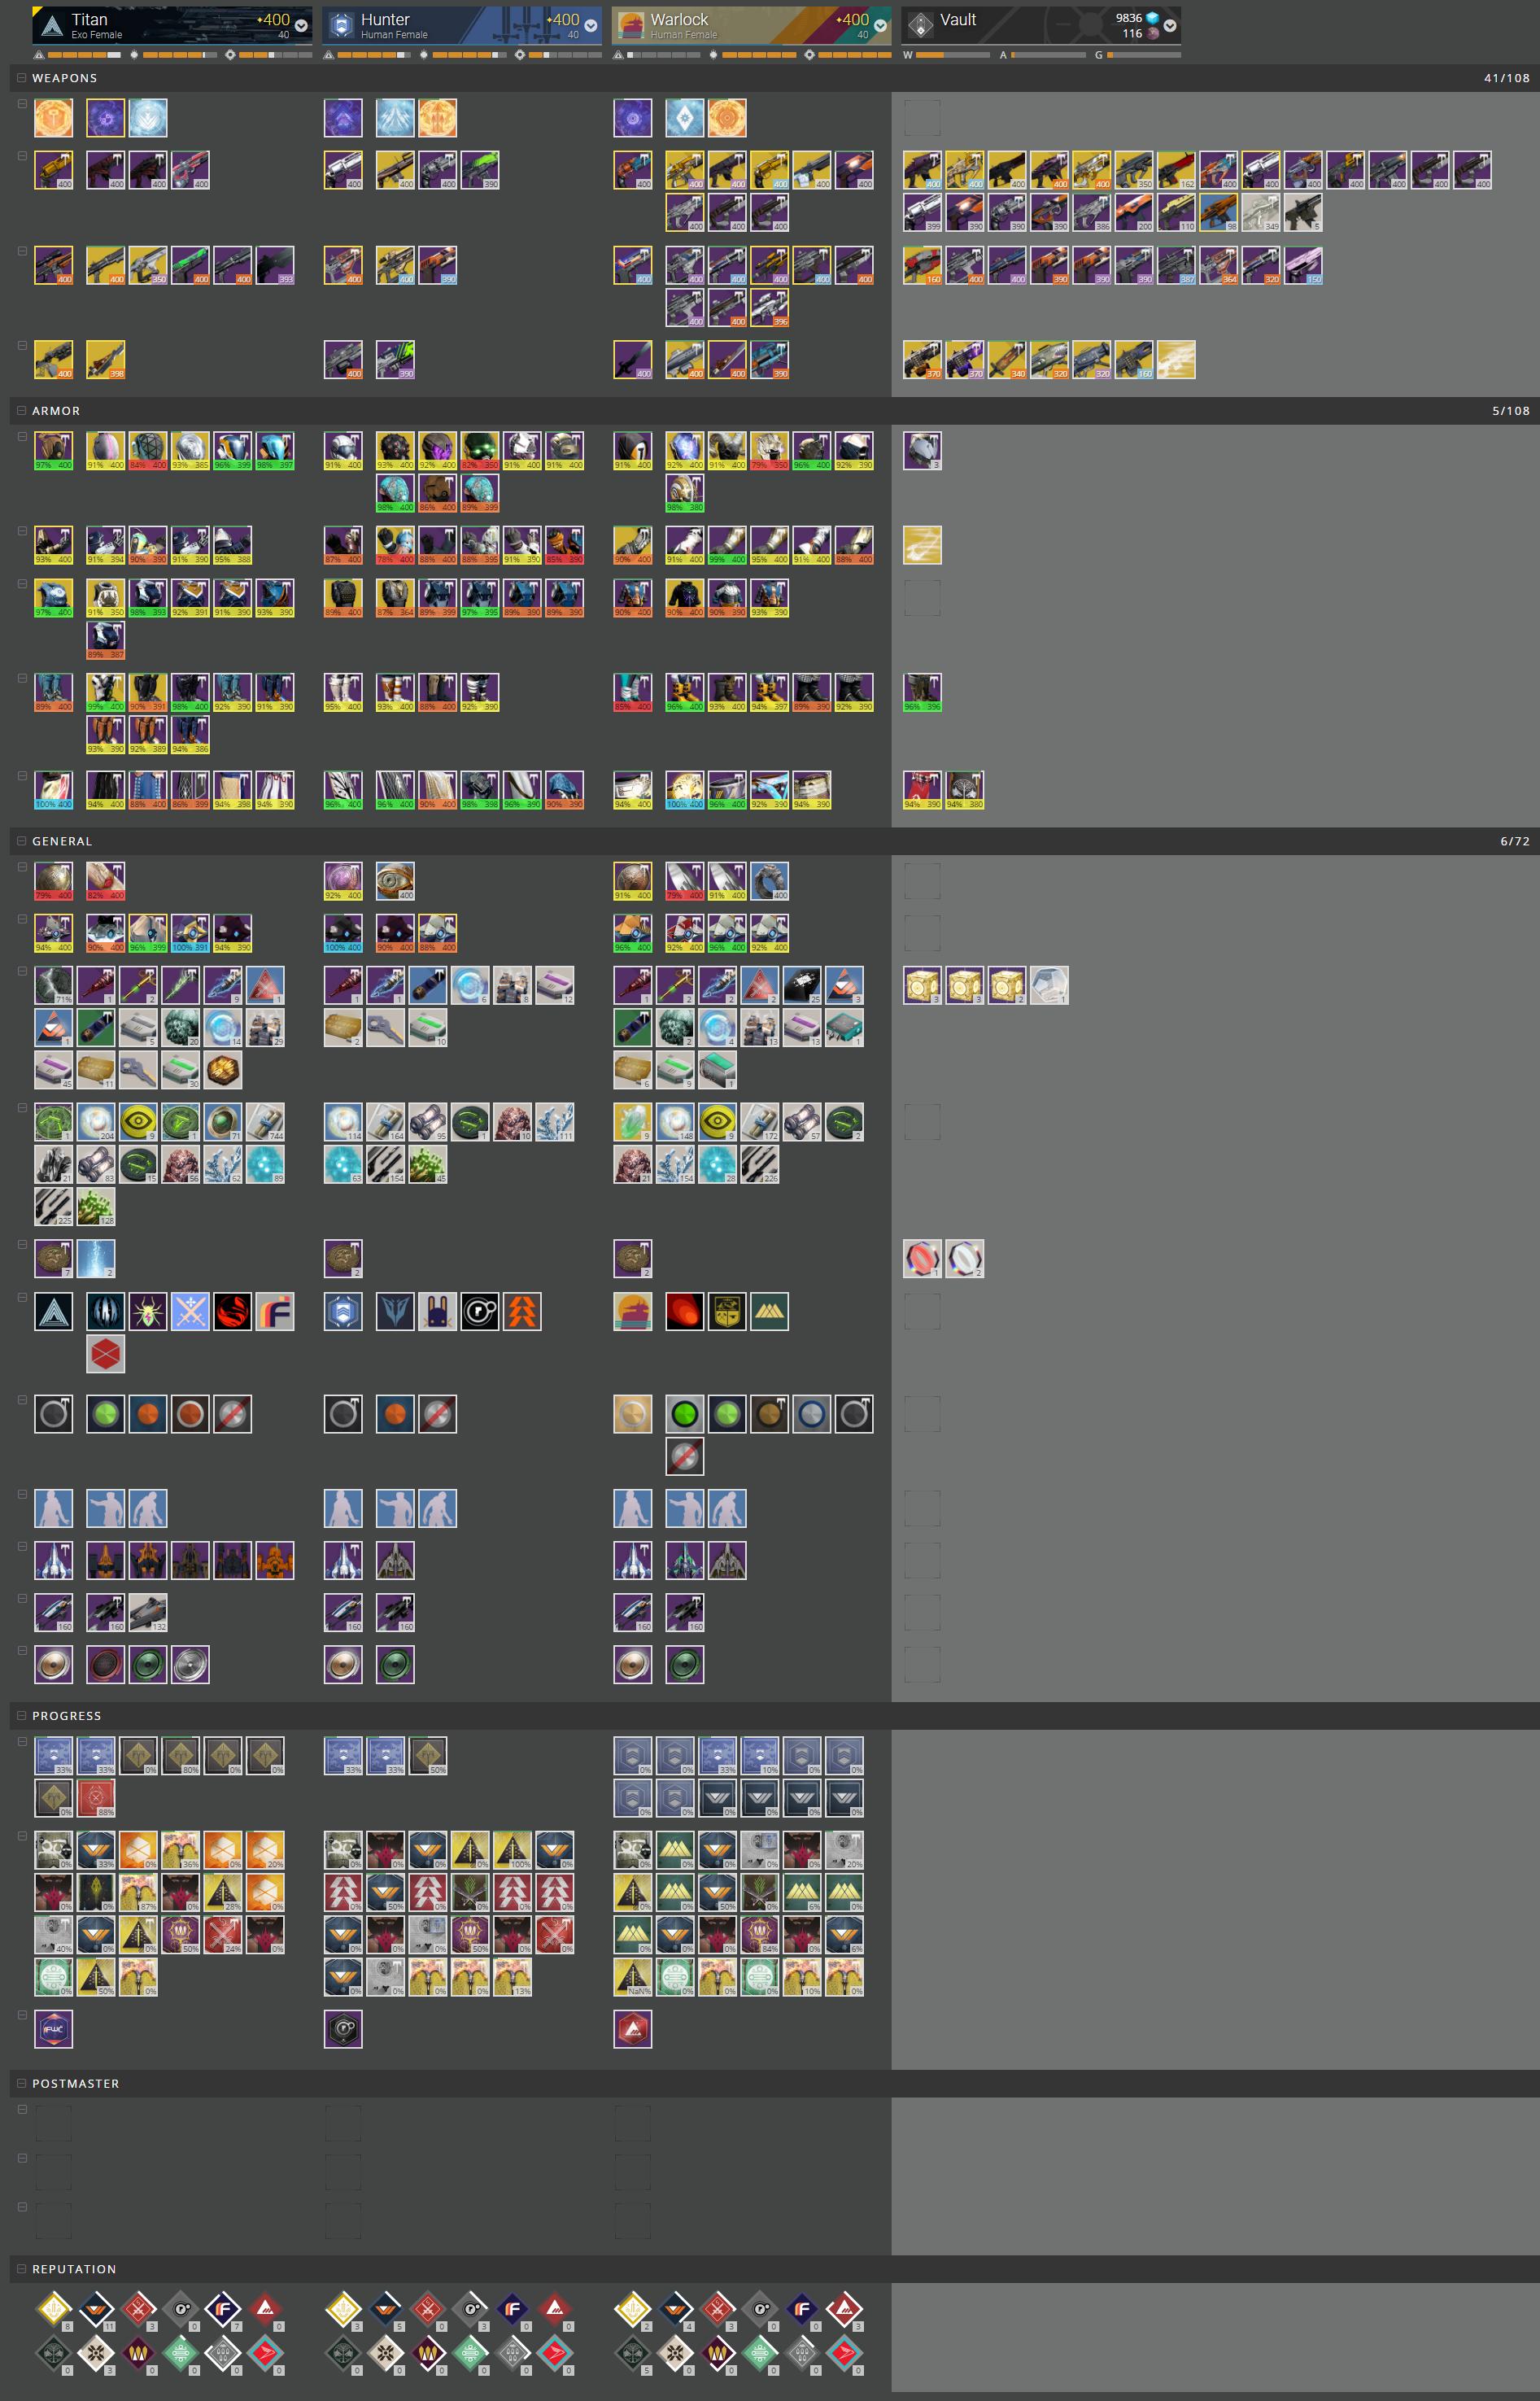Open the Titan character dropdown arrow
Viewport: 1540px width, 2401px height.
[x=301, y=26]
